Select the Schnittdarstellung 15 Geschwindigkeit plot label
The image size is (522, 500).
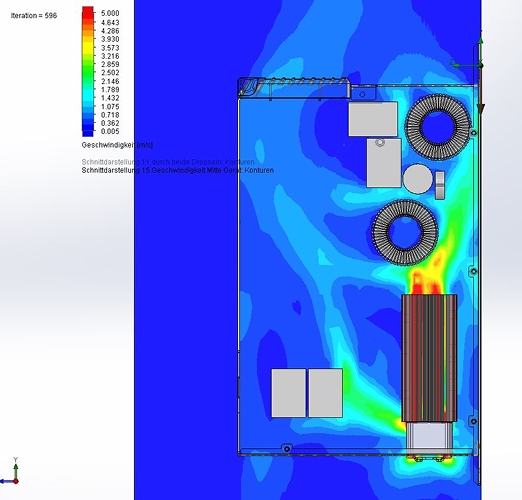[x=178, y=170]
